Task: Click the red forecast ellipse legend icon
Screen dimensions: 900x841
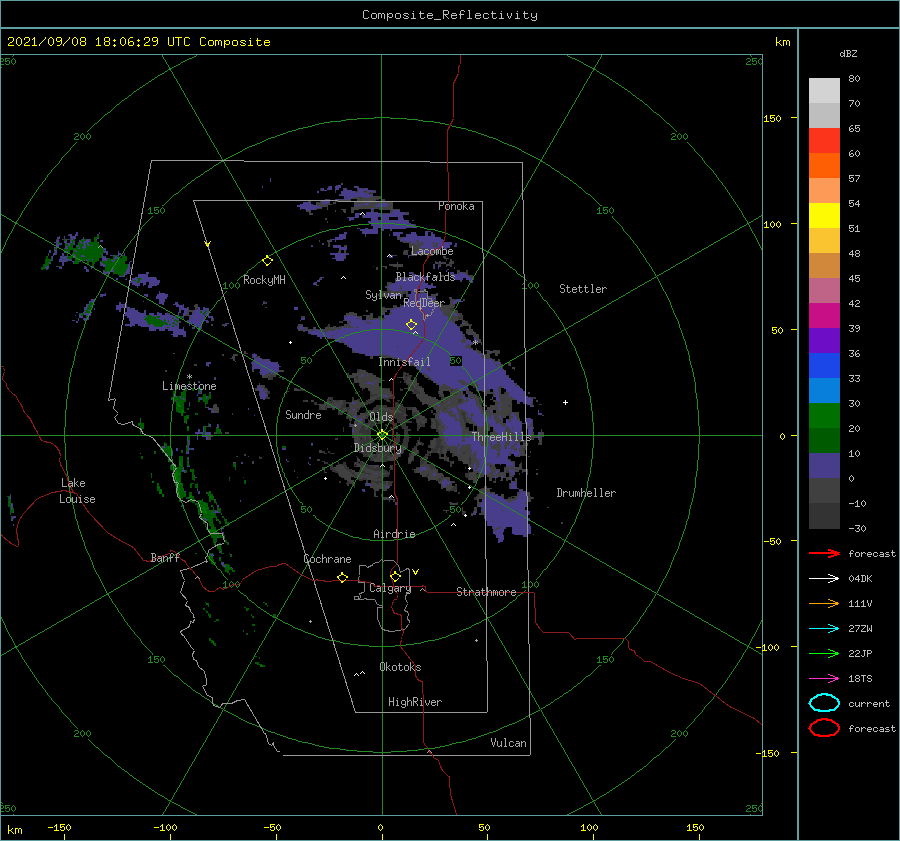Action: coord(824,728)
